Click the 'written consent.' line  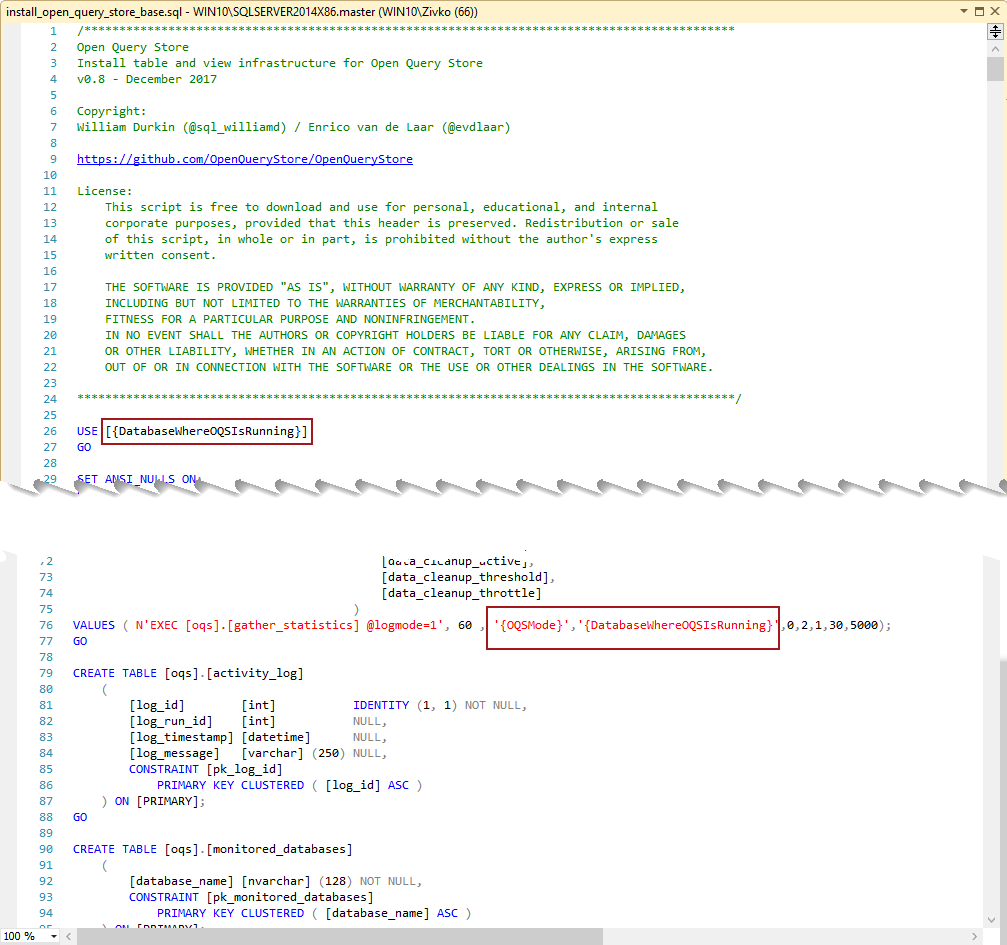[161, 255]
